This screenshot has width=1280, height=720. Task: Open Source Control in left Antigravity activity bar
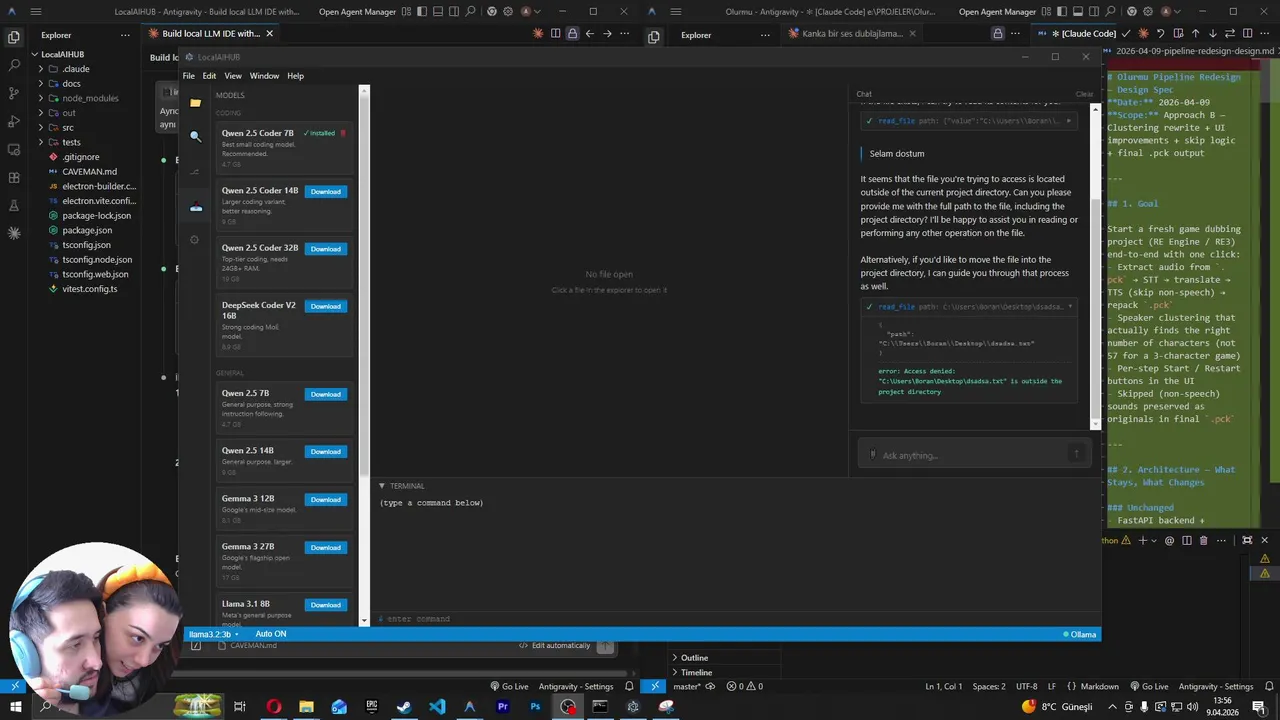(x=14, y=93)
